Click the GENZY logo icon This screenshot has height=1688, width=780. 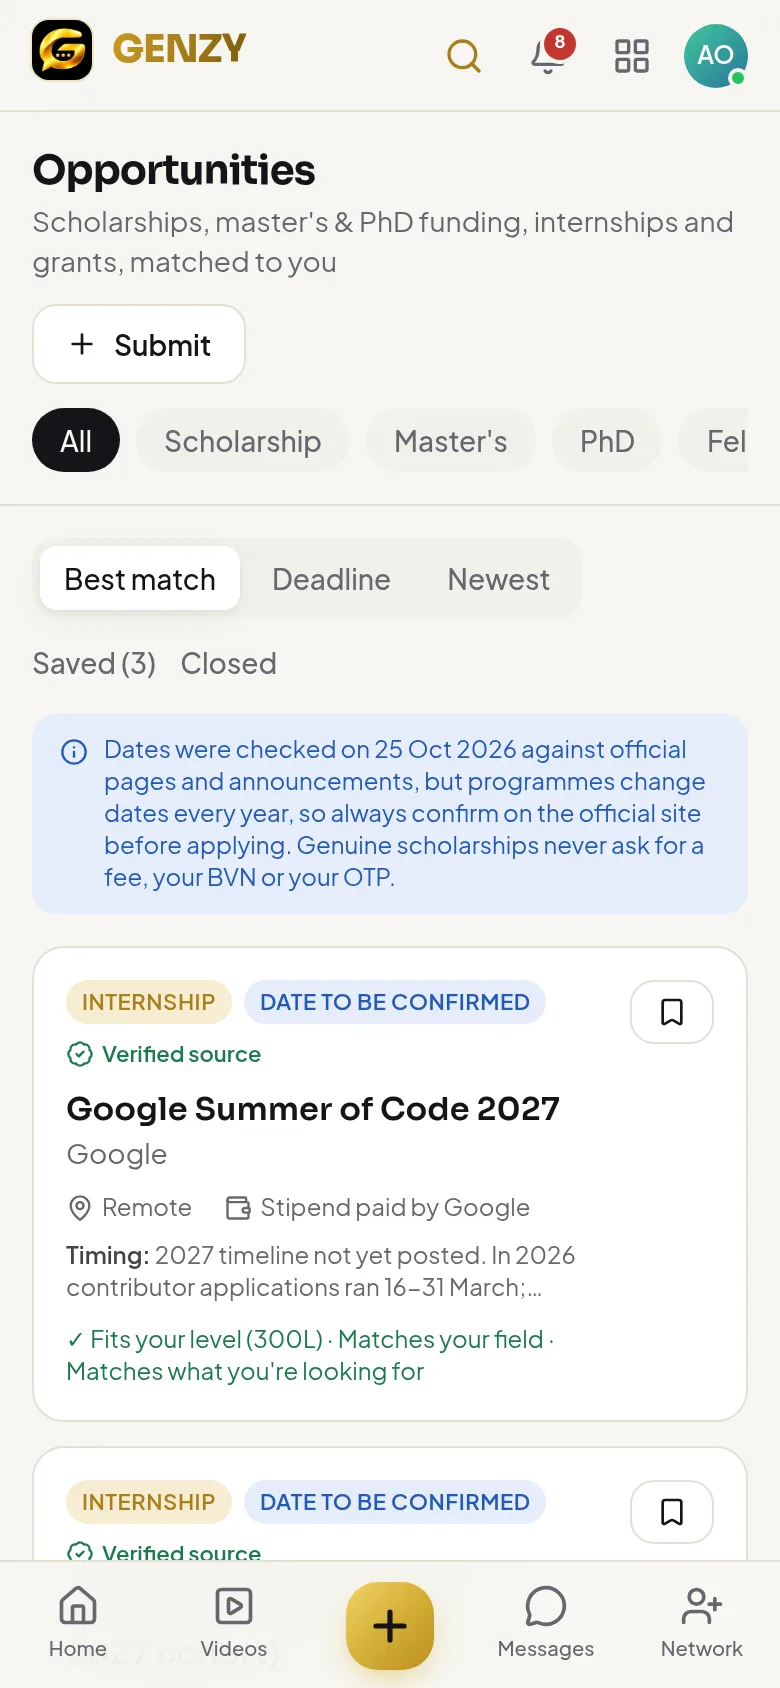62,50
